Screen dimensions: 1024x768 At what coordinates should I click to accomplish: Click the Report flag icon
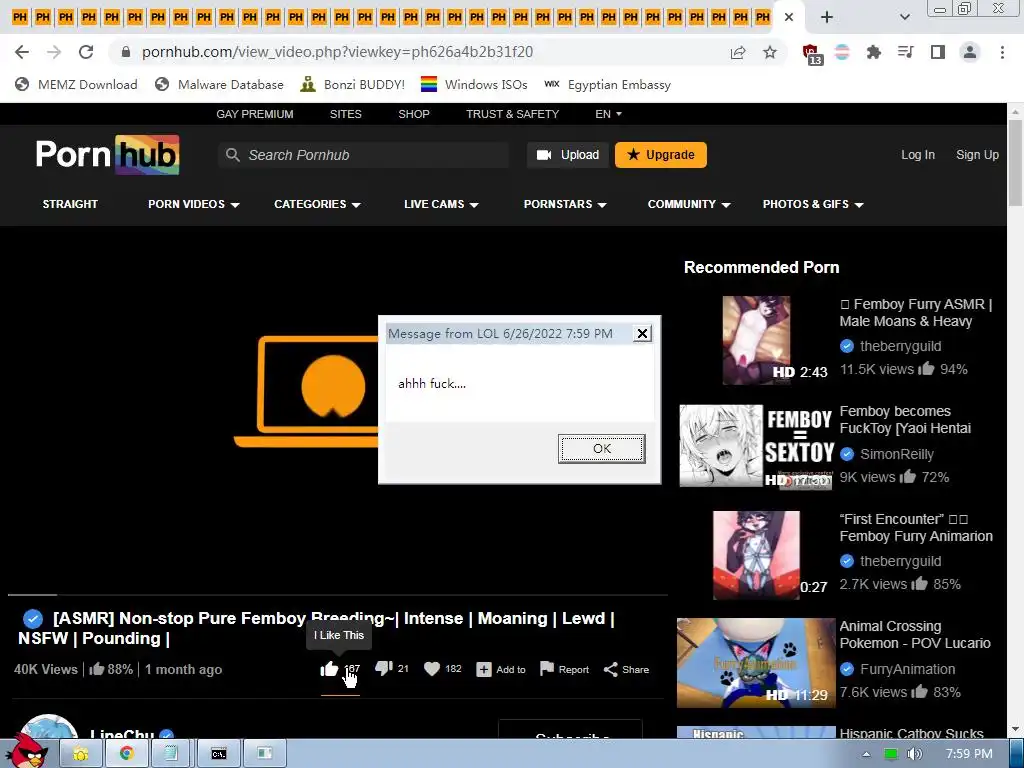tap(547, 669)
